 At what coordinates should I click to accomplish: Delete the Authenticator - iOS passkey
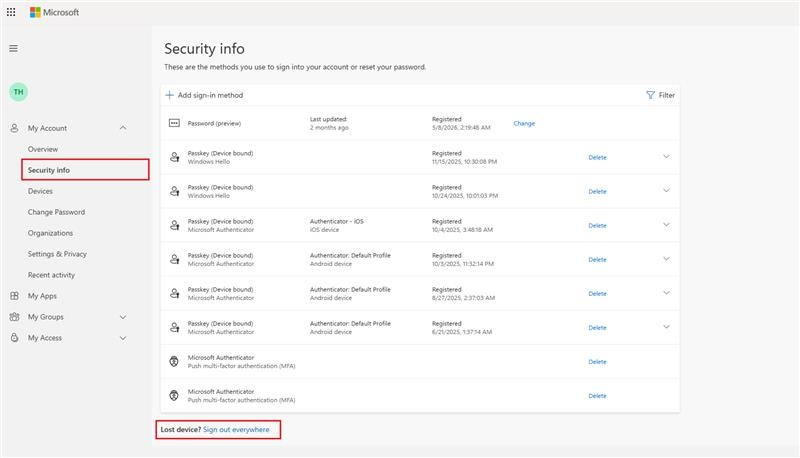tap(597, 225)
